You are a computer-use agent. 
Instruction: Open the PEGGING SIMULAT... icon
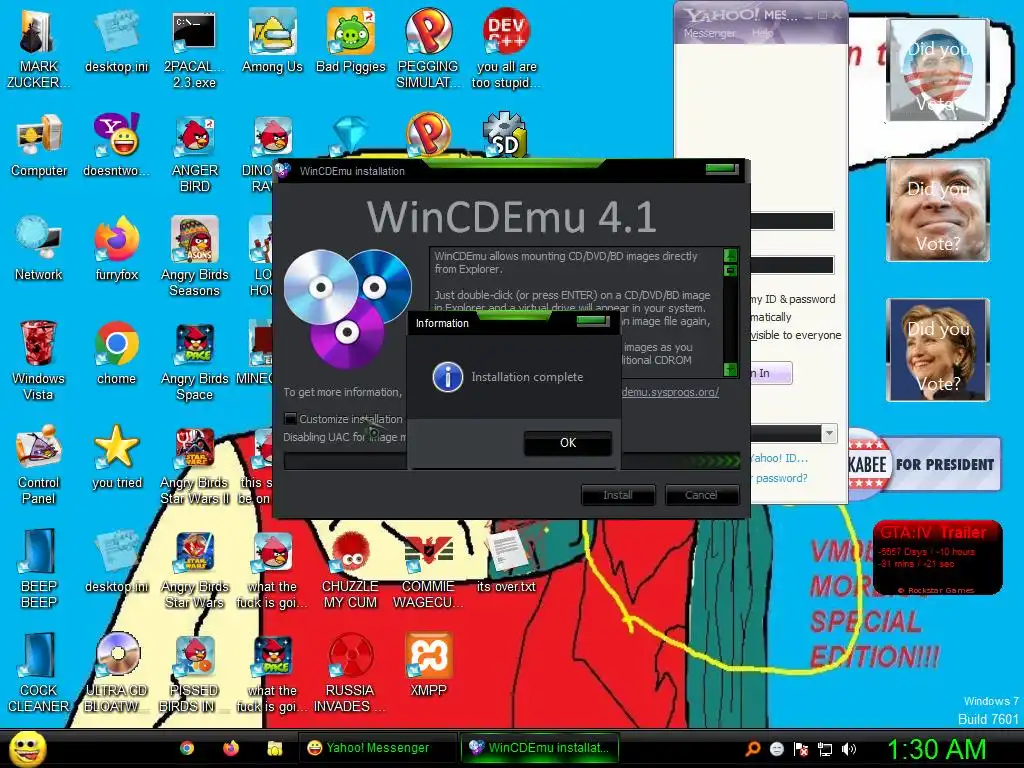[x=428, y=47]
